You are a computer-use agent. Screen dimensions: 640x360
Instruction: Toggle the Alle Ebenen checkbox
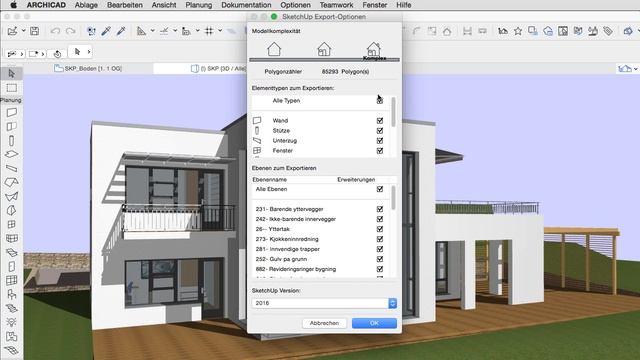380,189
